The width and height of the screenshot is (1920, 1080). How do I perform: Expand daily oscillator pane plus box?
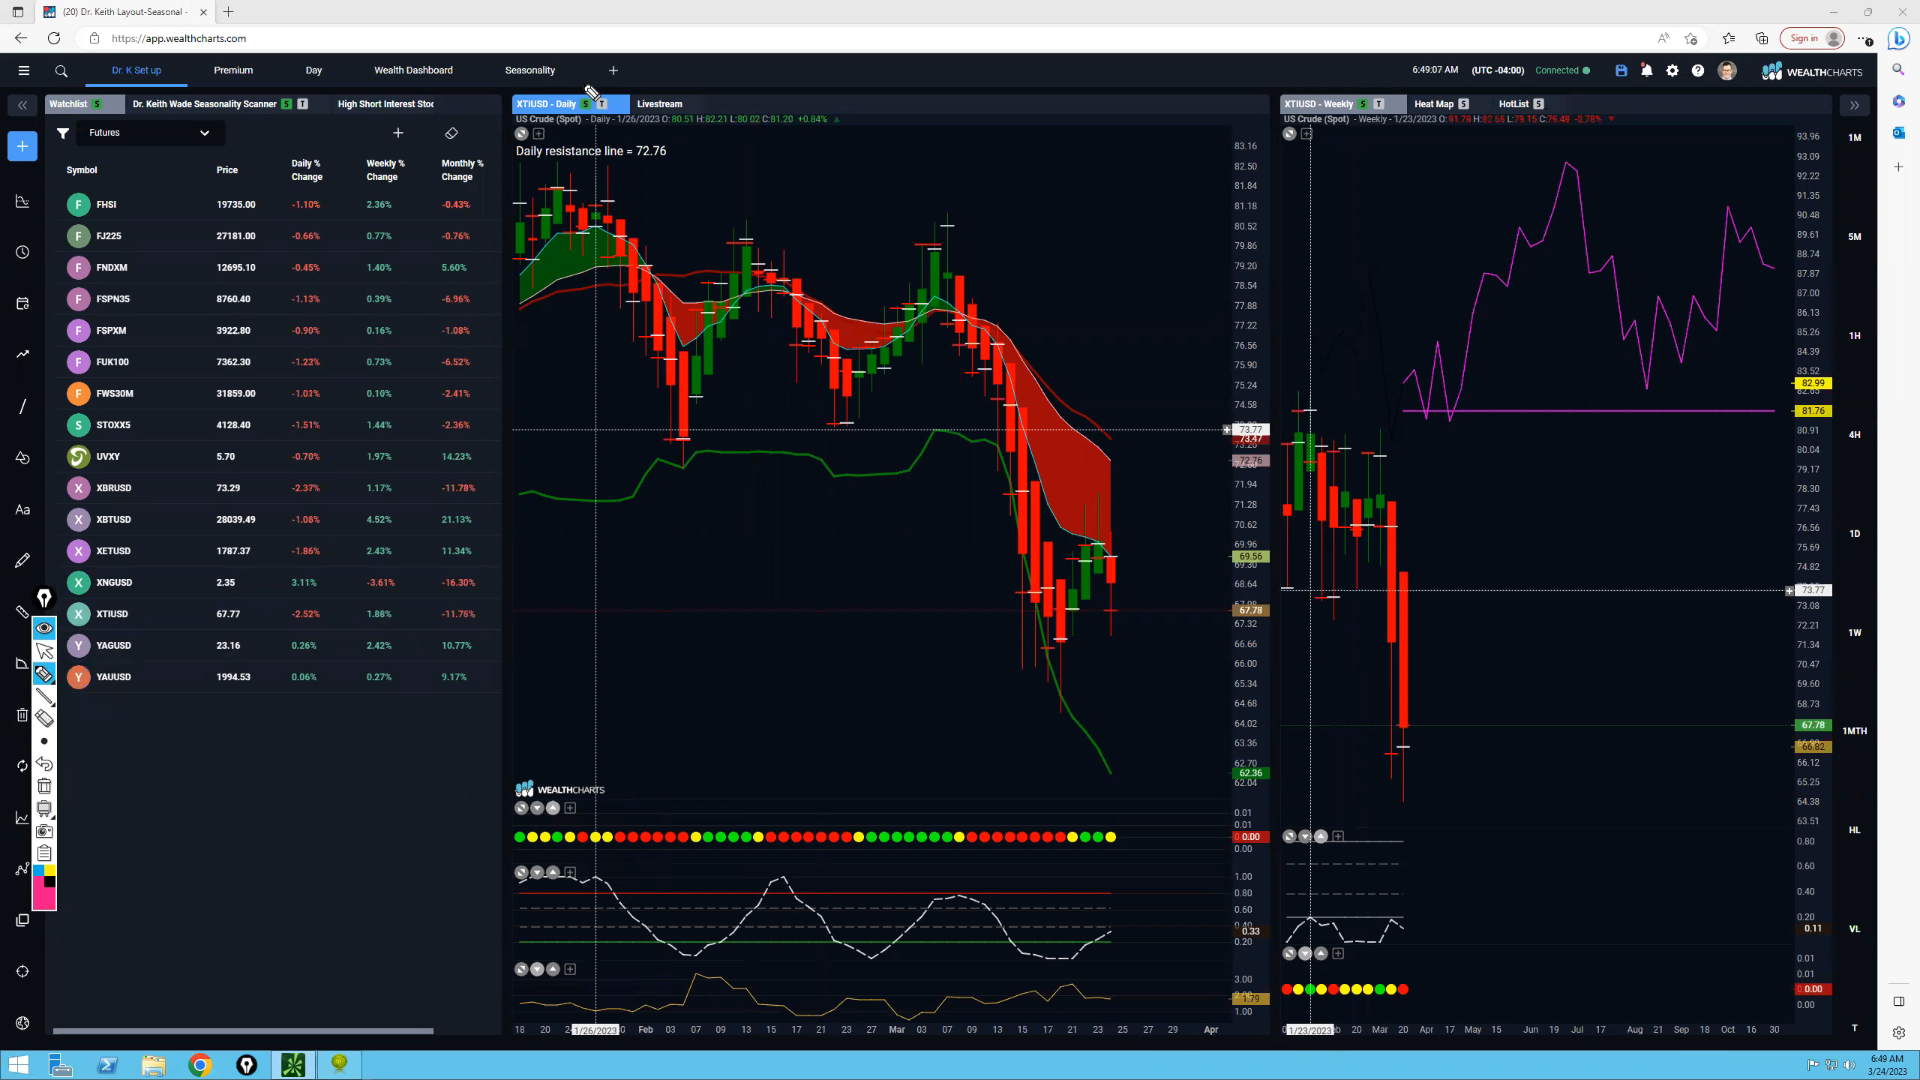(x=570, y=873)
